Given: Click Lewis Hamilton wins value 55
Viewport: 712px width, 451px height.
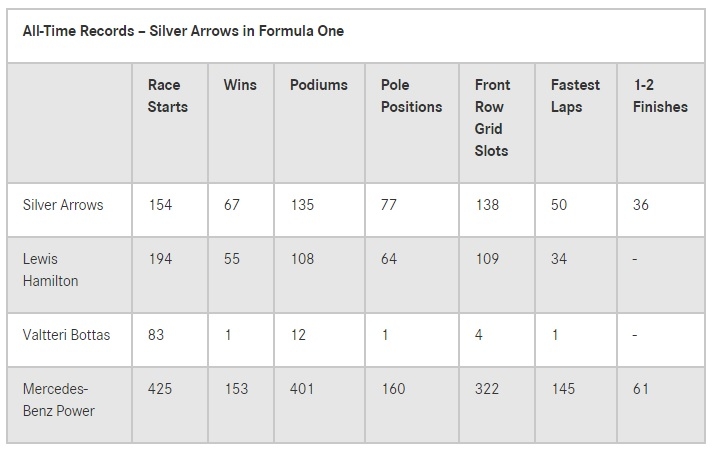Looking at the screenshot, I should pos(232,259).
